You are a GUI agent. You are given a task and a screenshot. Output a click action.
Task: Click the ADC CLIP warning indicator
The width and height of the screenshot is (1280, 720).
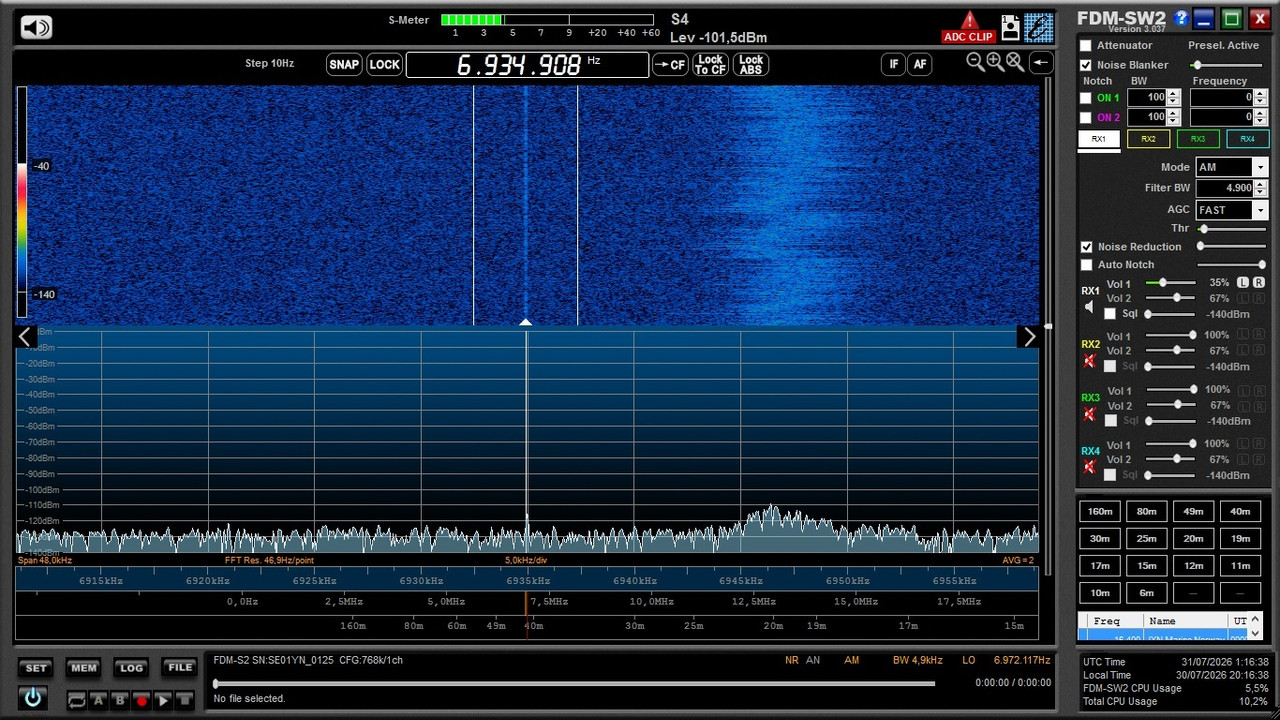click(x=968, y=28)
